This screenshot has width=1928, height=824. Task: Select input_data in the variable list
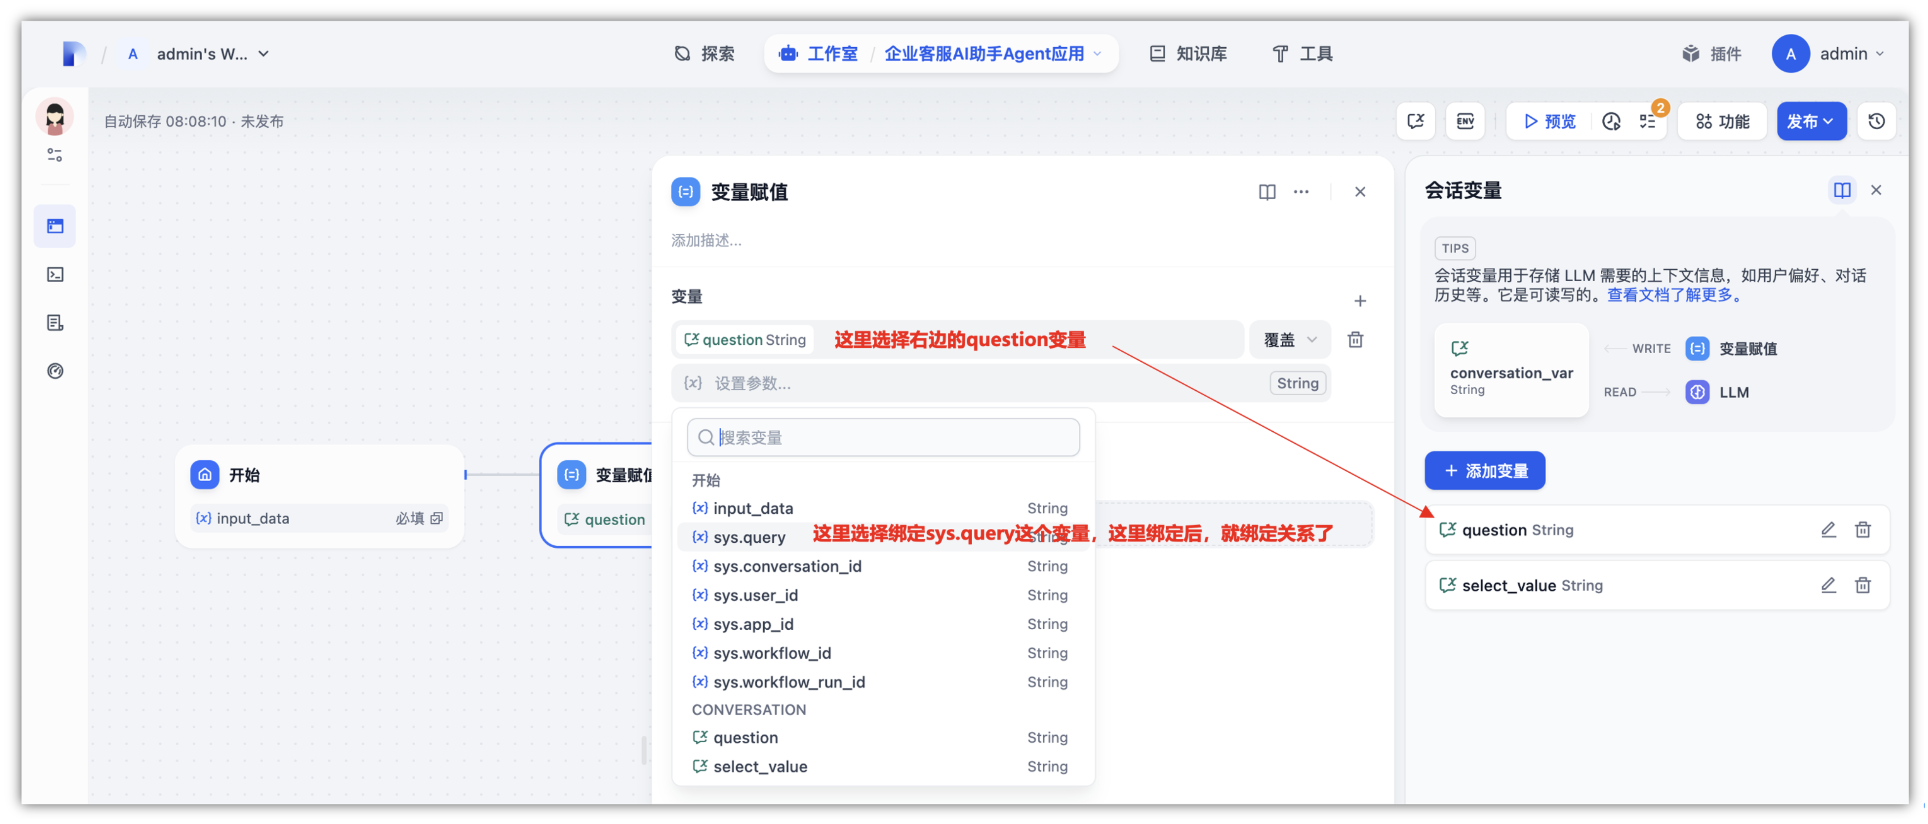coord(883,508)
